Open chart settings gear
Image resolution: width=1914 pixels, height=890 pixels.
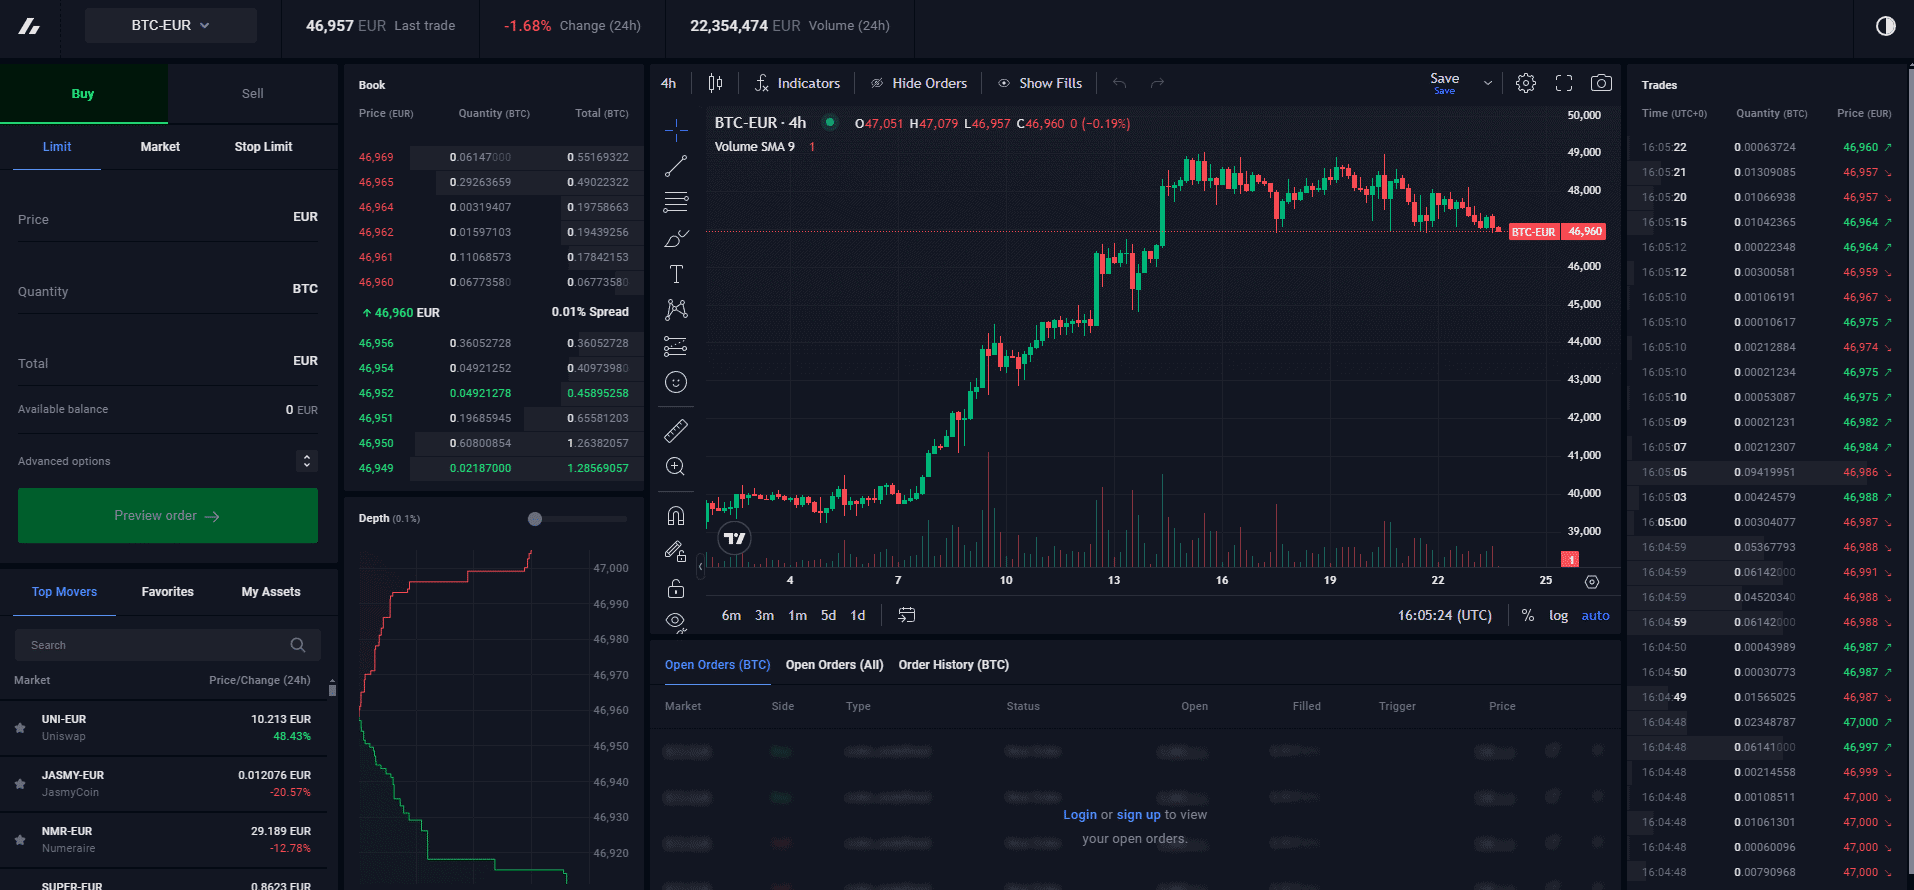[1526, 83]
